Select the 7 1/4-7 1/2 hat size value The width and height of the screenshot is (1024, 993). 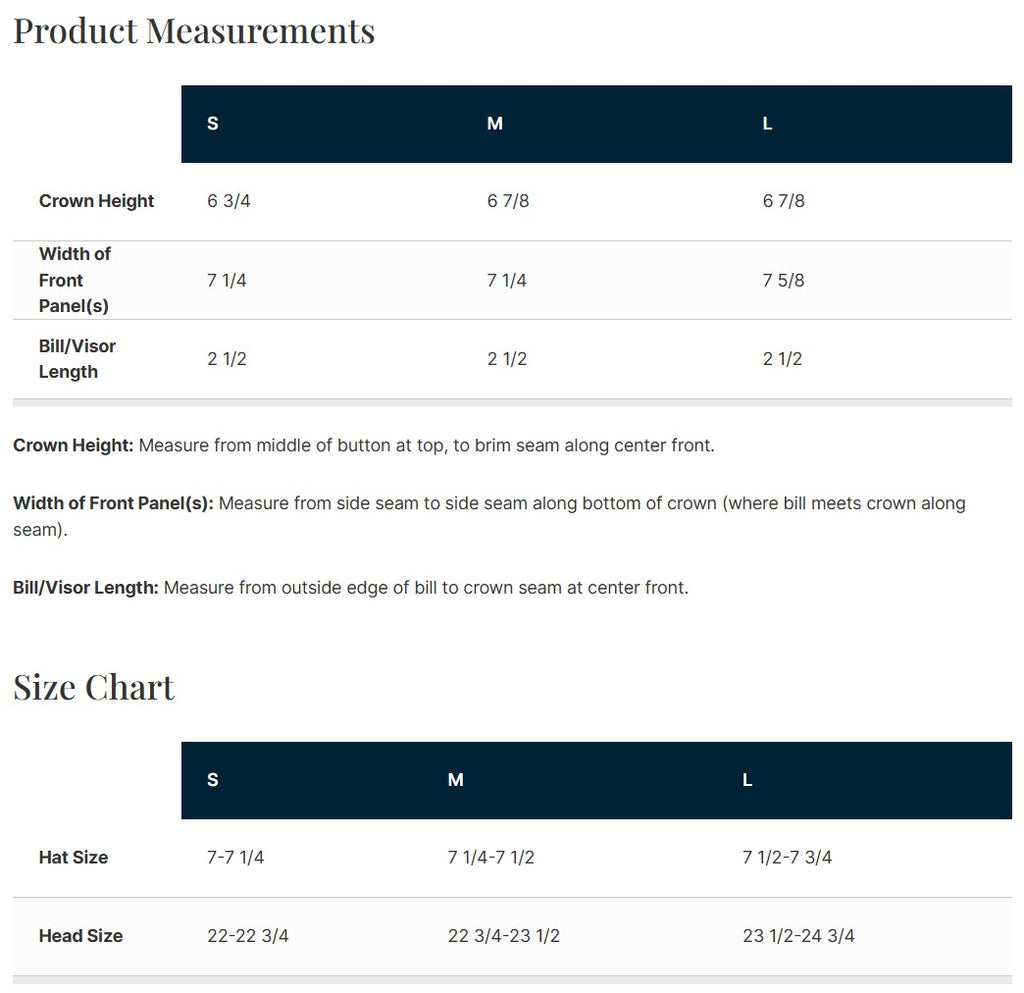click(x=491, y=857)
